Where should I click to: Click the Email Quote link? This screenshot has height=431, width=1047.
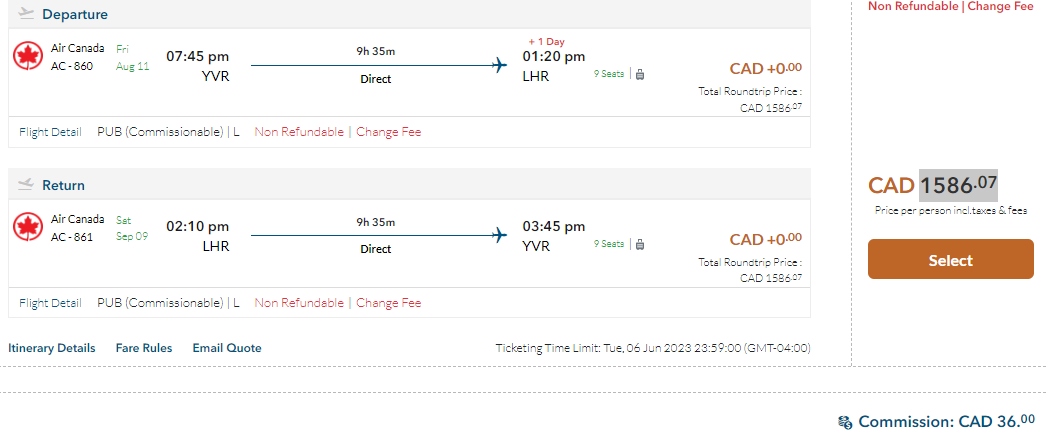point(227,348)
